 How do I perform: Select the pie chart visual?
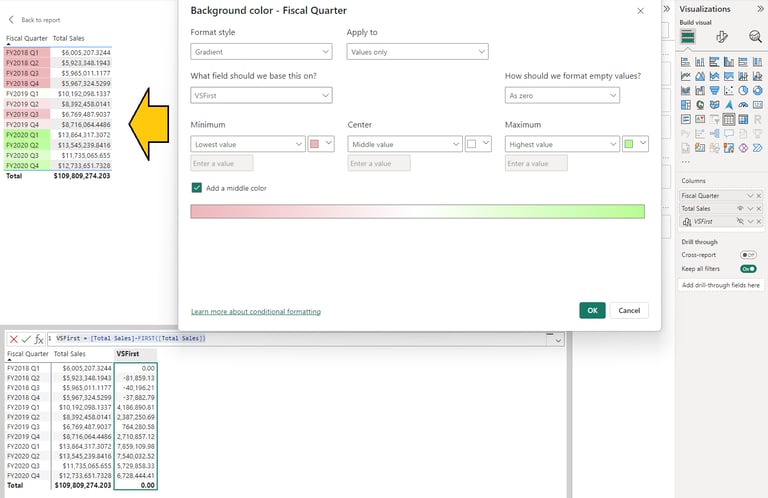point(743,91)
